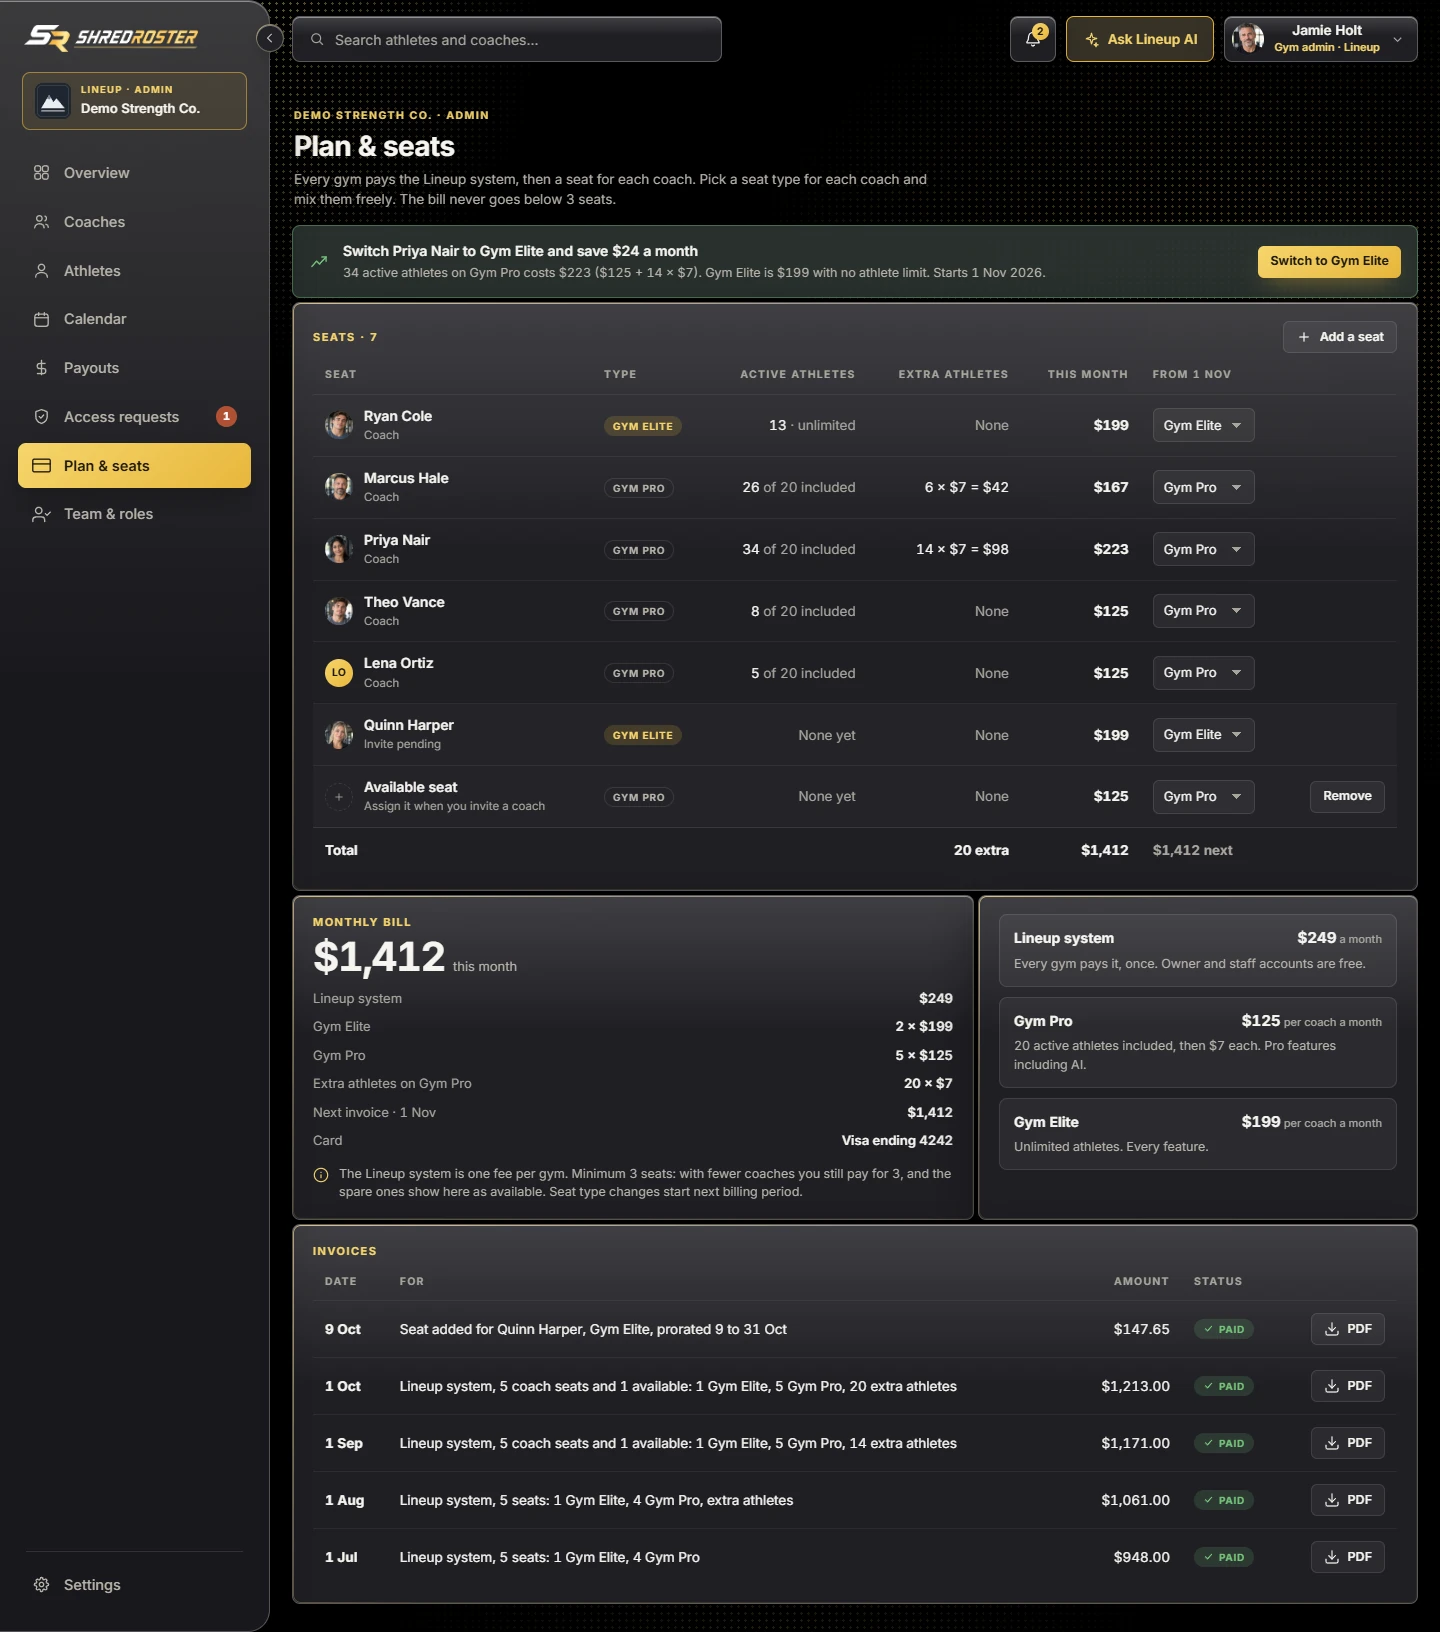The width and height of the screenshot is (1440, 1632).
Task: Collapse the sidebar with the chevron button
Action: [269, 38]
